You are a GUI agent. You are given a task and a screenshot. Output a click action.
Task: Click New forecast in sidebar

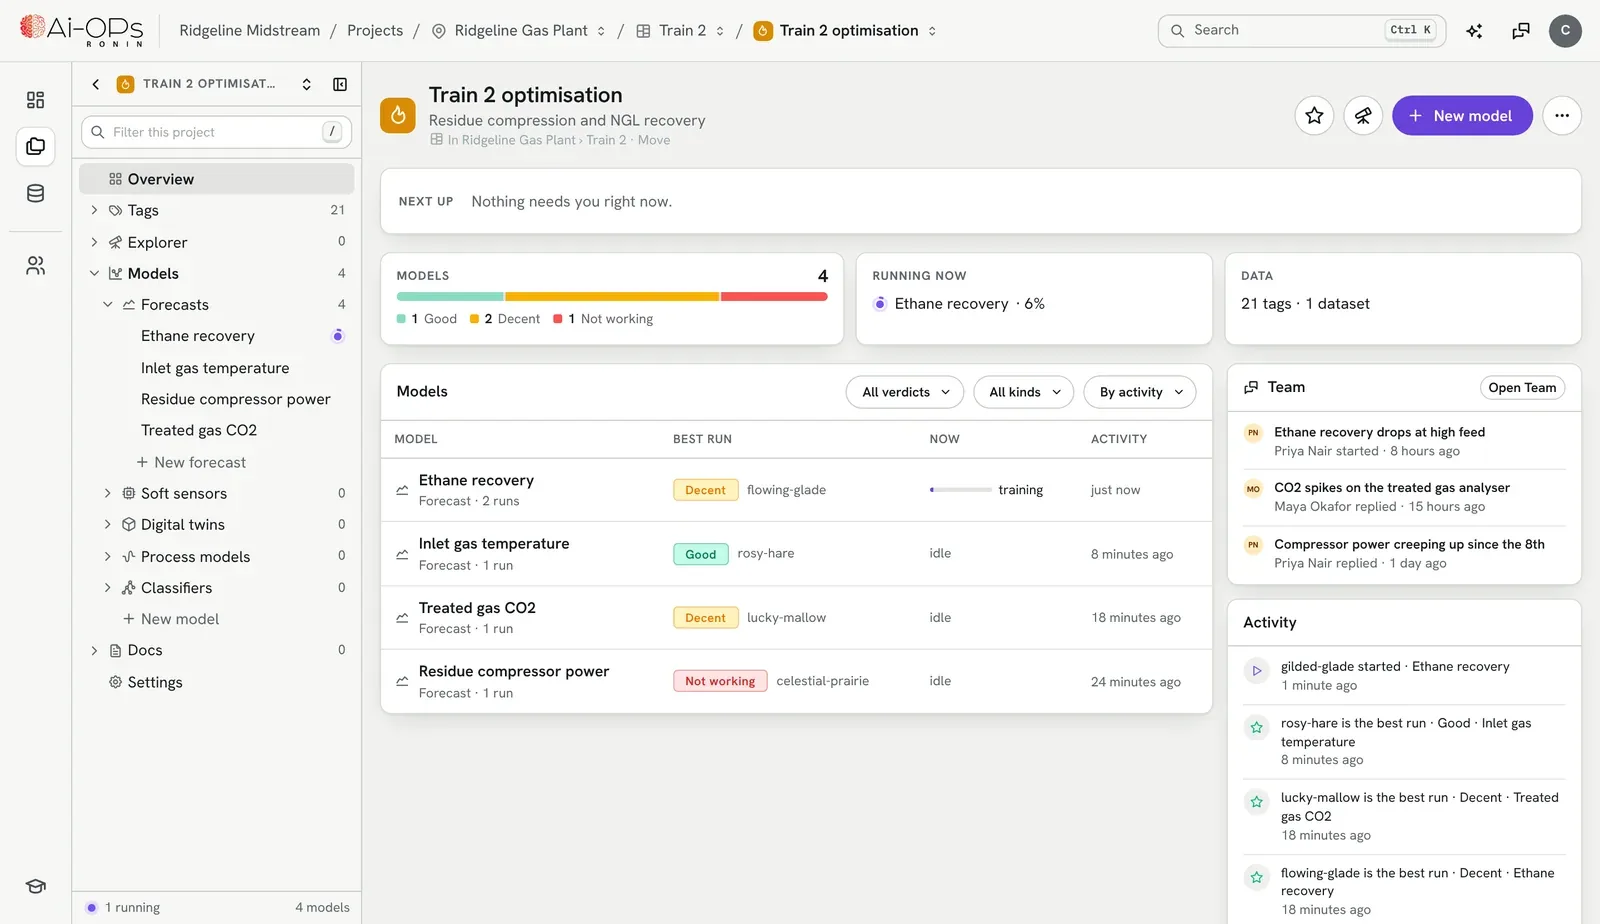191,462
